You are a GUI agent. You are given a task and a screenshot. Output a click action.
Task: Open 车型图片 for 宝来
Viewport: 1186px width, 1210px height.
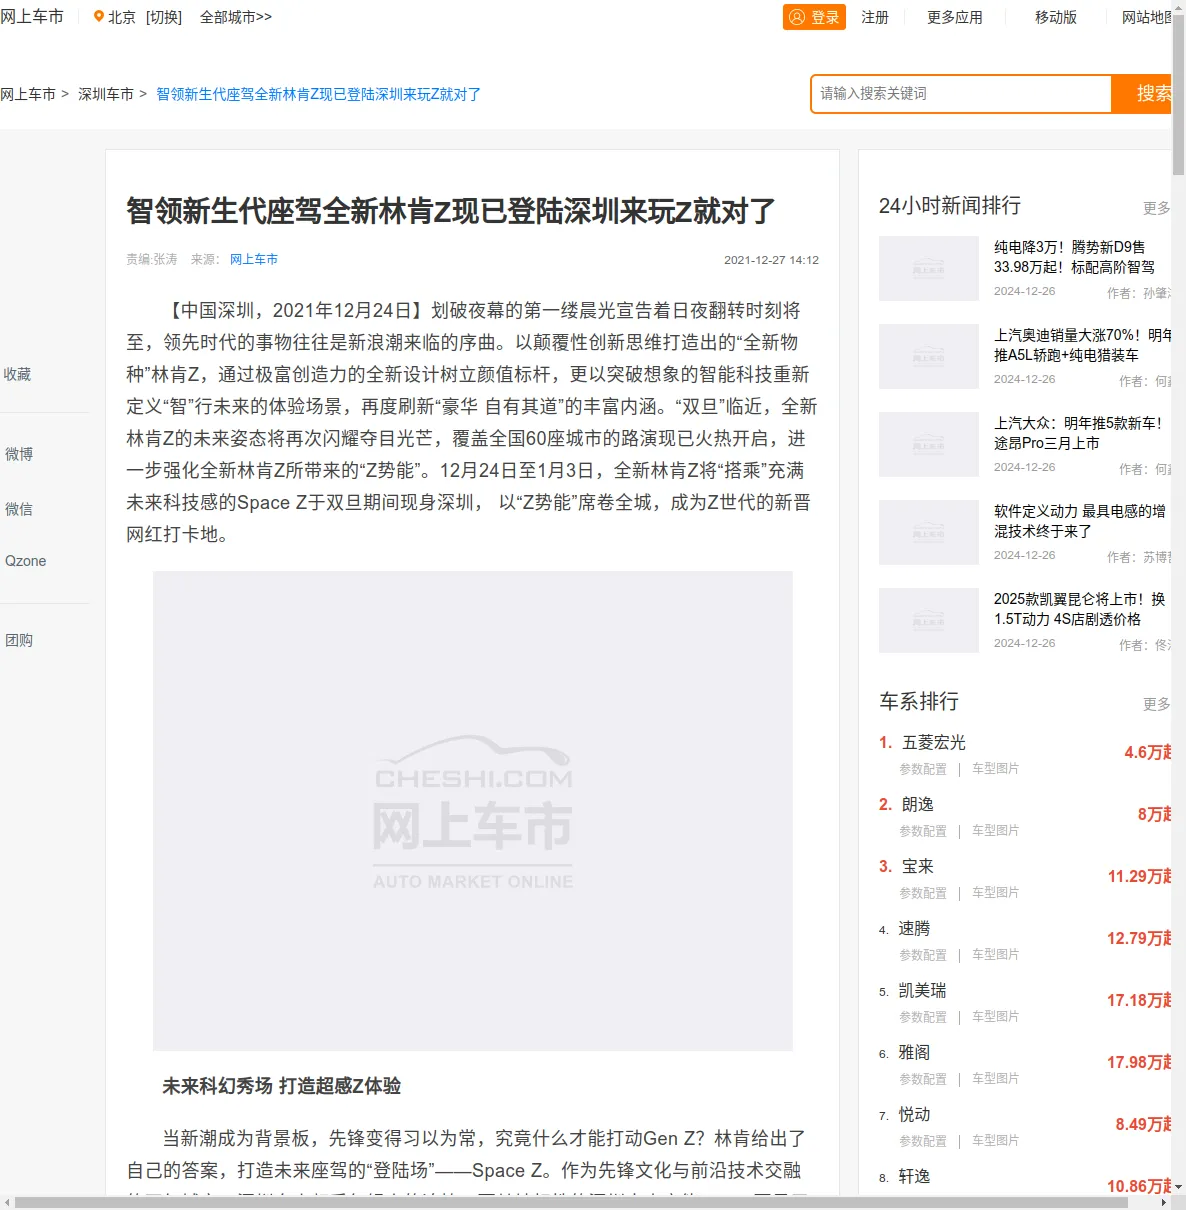[x=996, y=893]
